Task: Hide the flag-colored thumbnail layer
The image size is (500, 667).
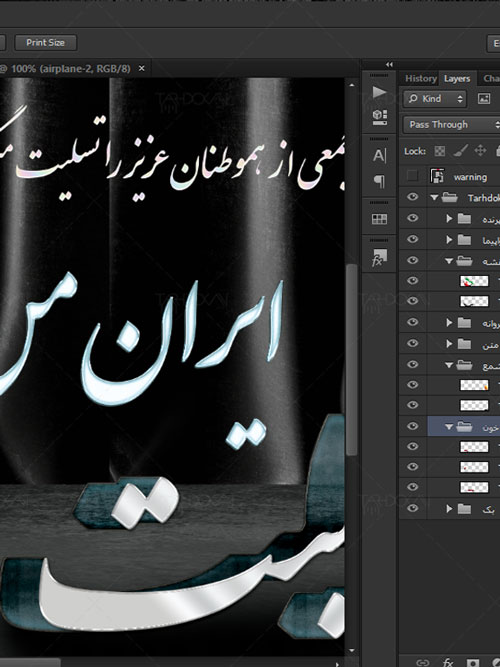Action: pyautogui.click(x=412, y=281)
